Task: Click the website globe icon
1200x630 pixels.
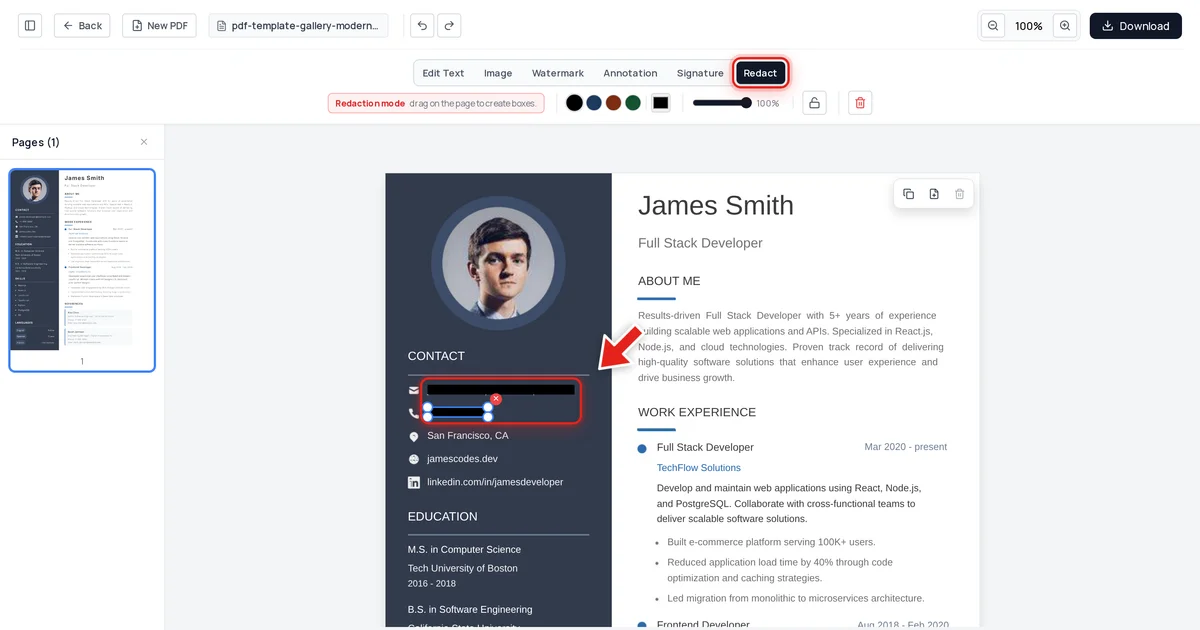Action: click(x=414, y=459)
